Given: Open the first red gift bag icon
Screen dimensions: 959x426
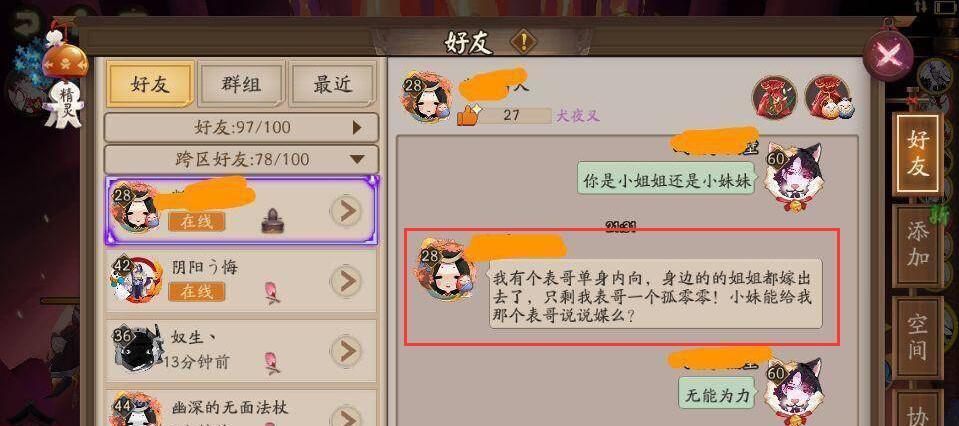Looking at the screenshot, I should [774, 97].
